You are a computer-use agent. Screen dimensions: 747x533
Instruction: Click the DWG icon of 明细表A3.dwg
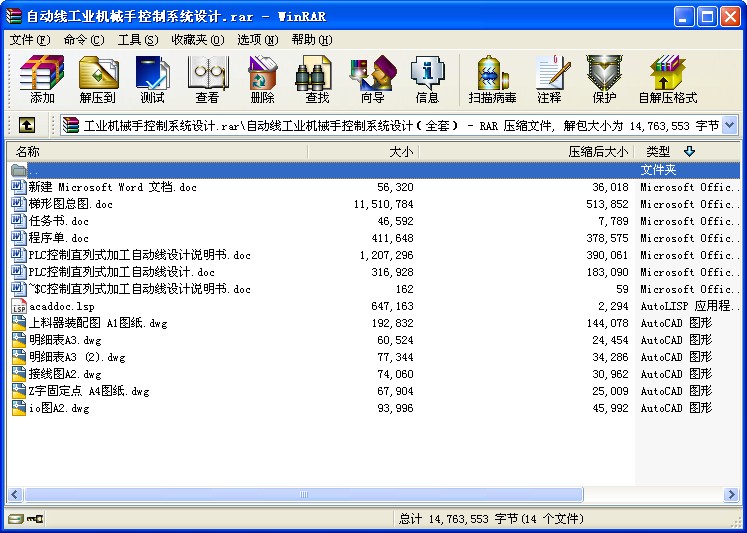tap(19, 340)
